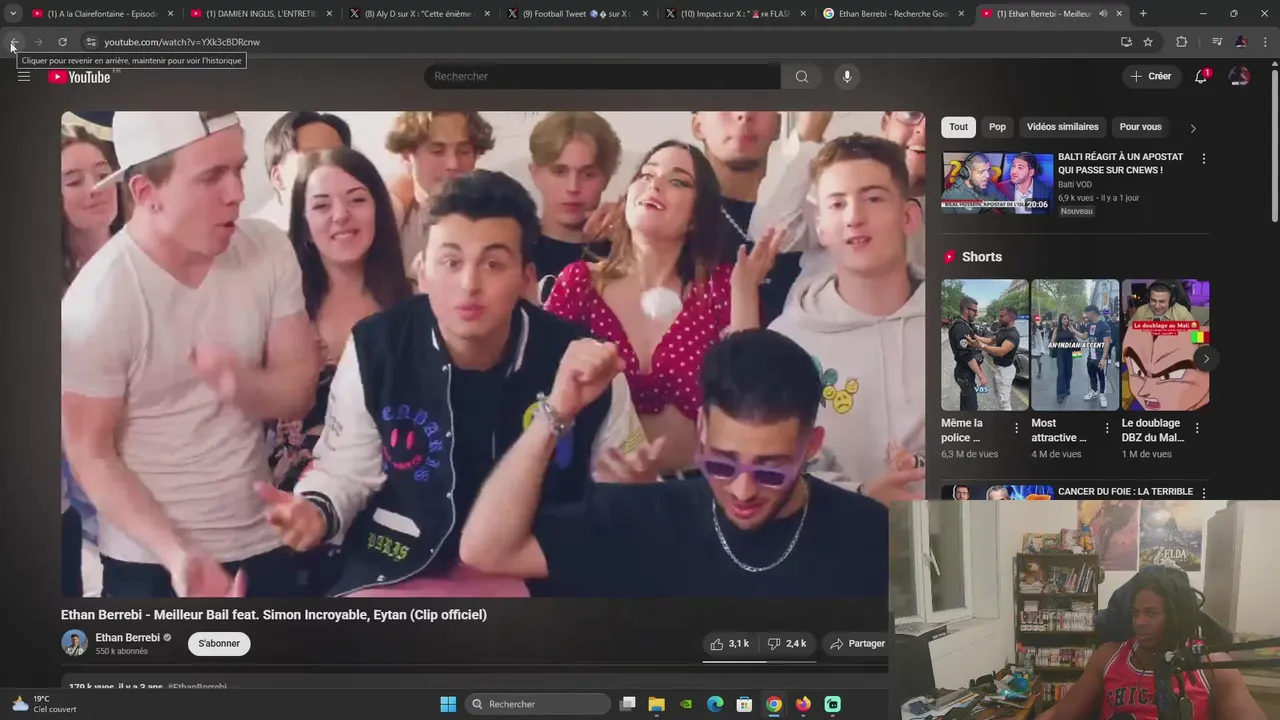Open the Balti VOD video thumbnail
This screenshot has width=1280, height=720.
tap(997, 182)
